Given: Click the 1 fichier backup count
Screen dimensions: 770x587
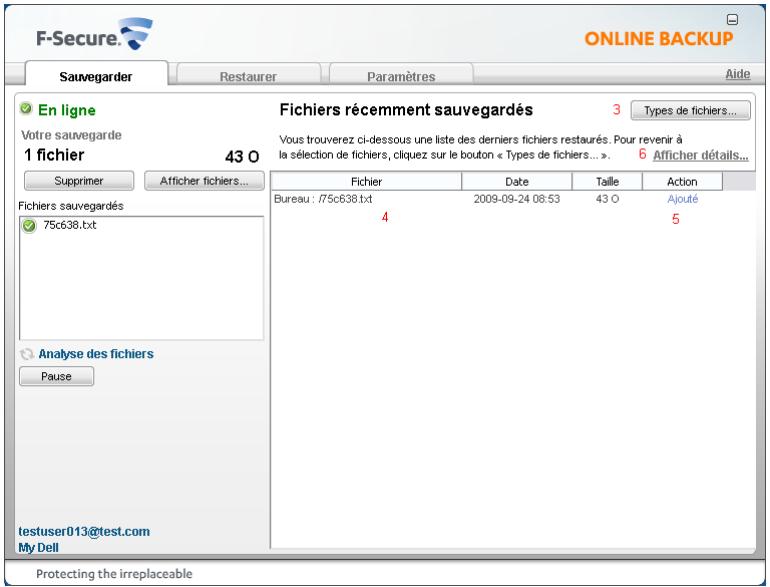Looking at the screenshot, I should pyautogui.click(x=54, y=155).
